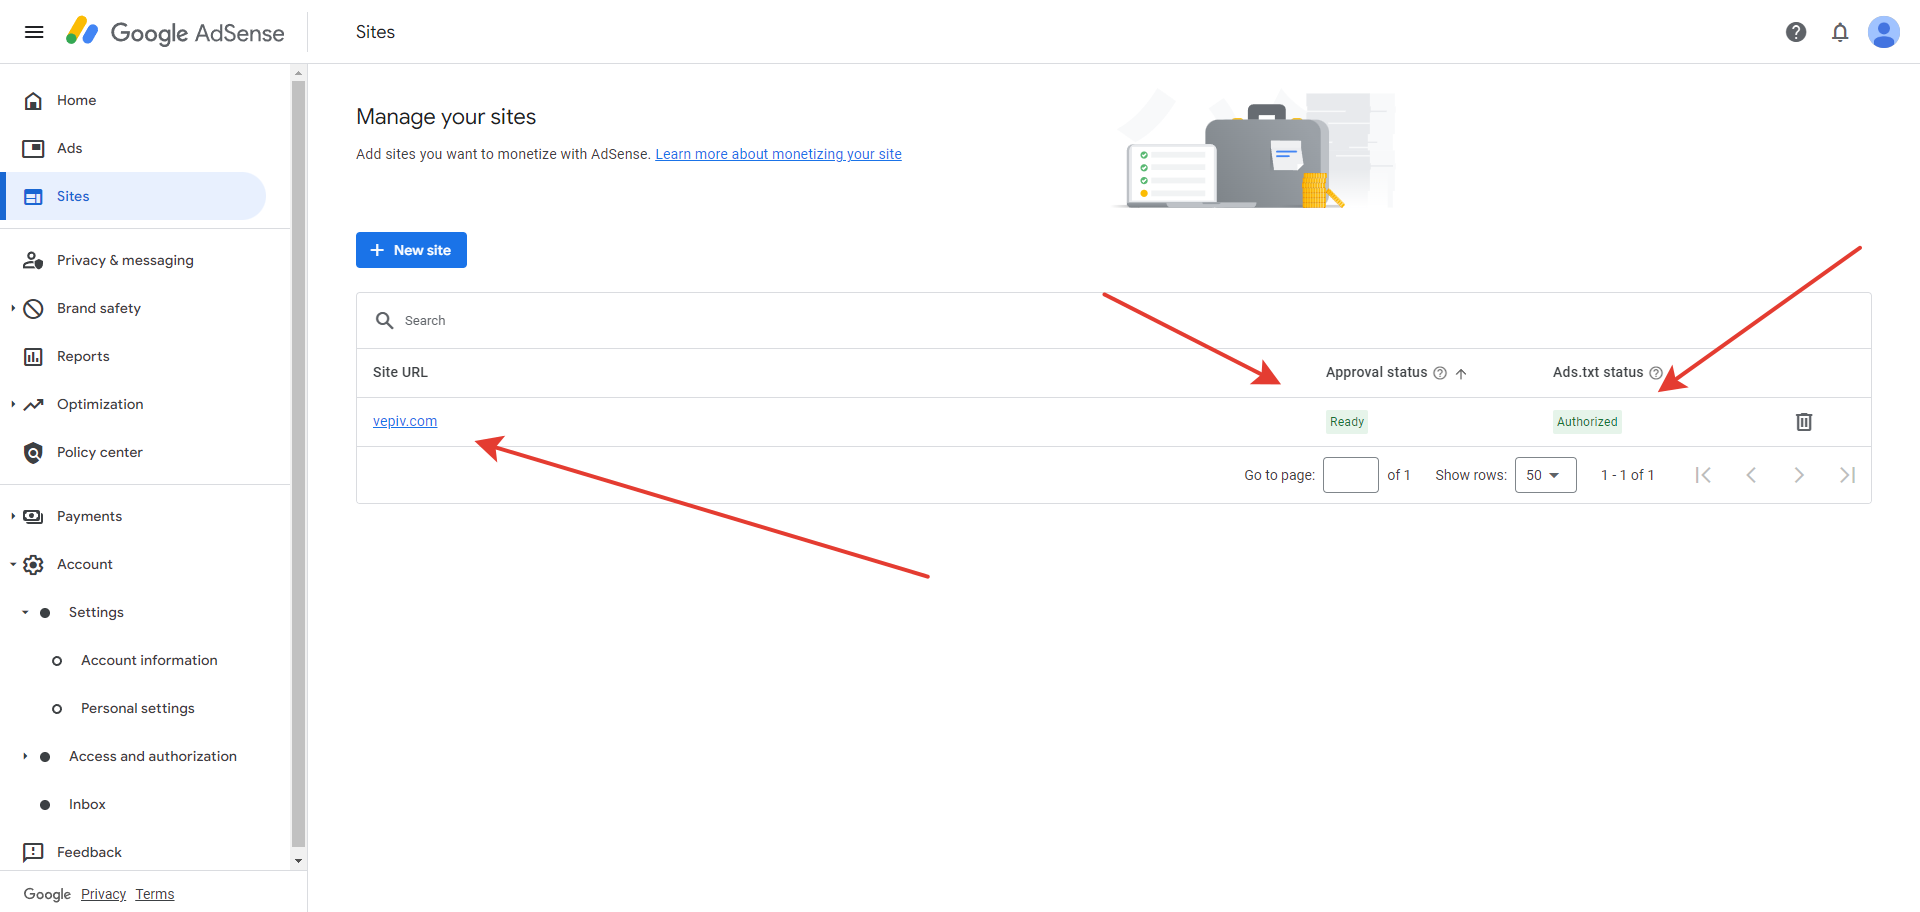Go to the first page

[x=1703, y=475]
